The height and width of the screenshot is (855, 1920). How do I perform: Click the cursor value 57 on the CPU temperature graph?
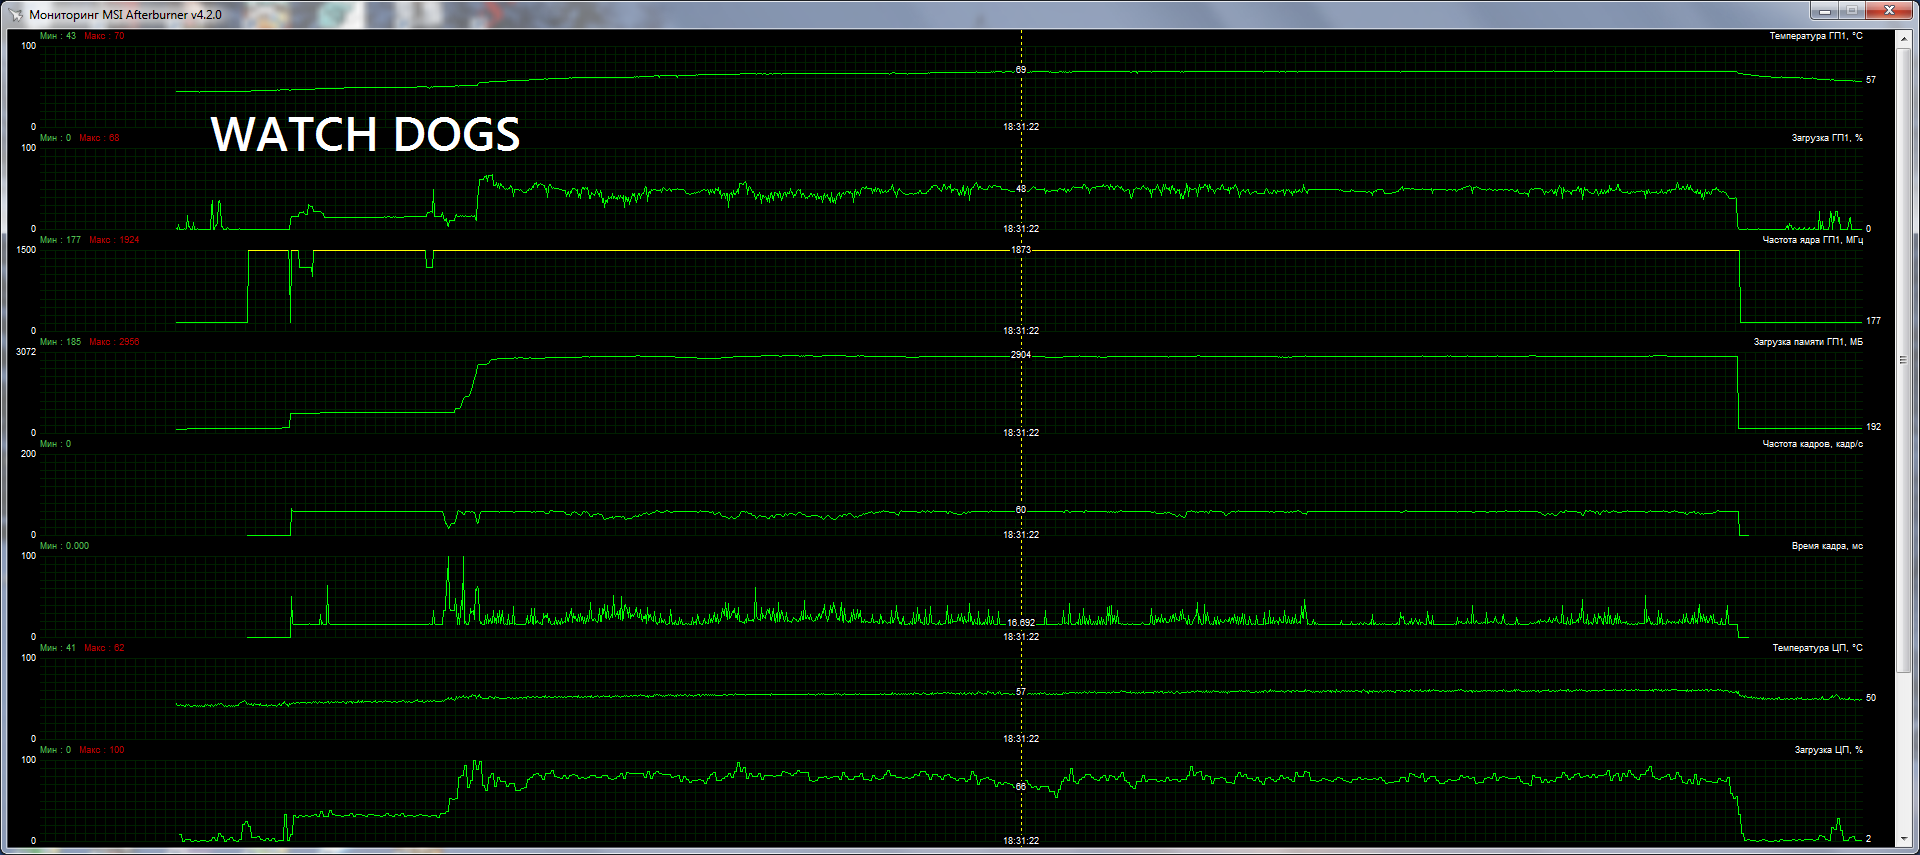1021,692
